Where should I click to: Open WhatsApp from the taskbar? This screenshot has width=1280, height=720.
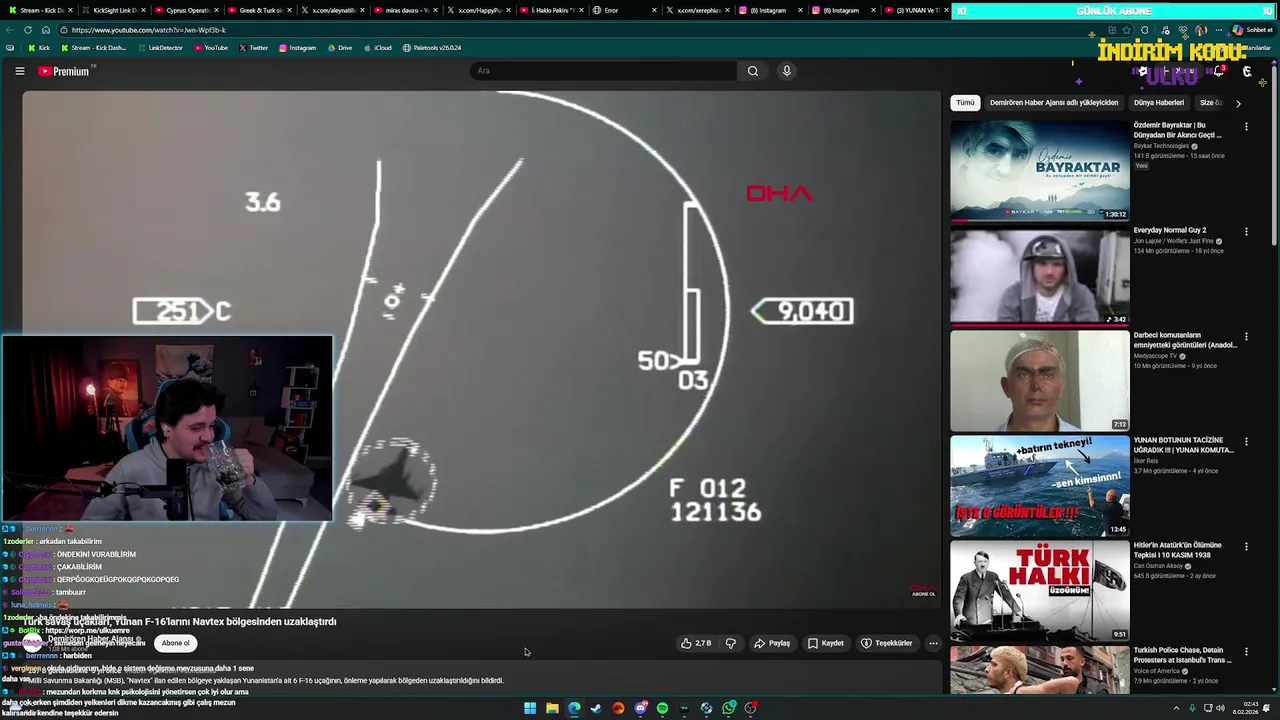click(x=729, y=708)
